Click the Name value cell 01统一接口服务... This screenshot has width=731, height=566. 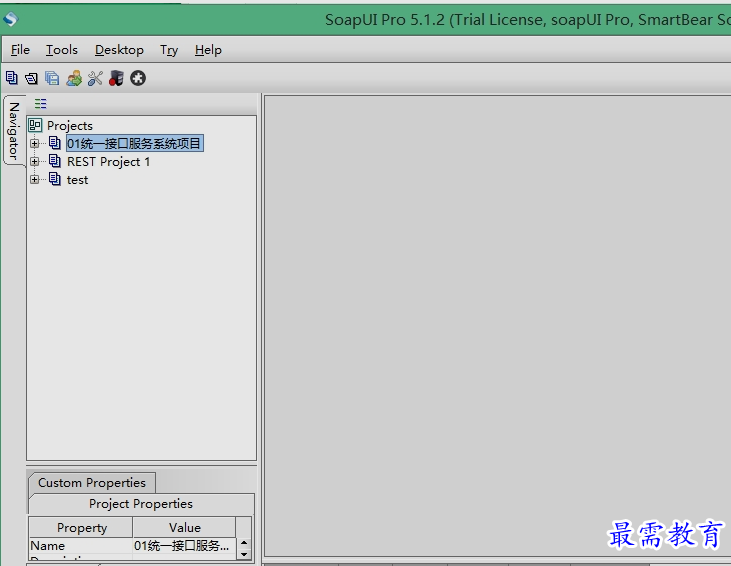click(185, 545)
